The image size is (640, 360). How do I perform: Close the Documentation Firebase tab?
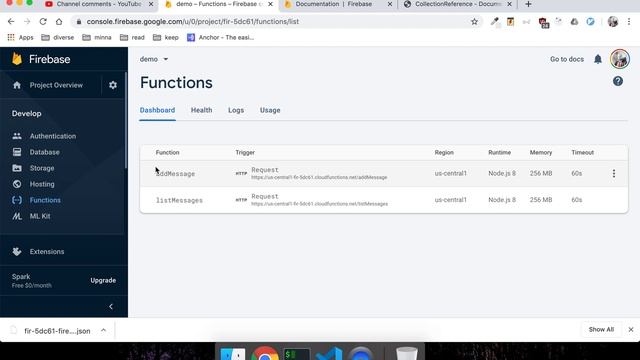(x=389, y=4)
